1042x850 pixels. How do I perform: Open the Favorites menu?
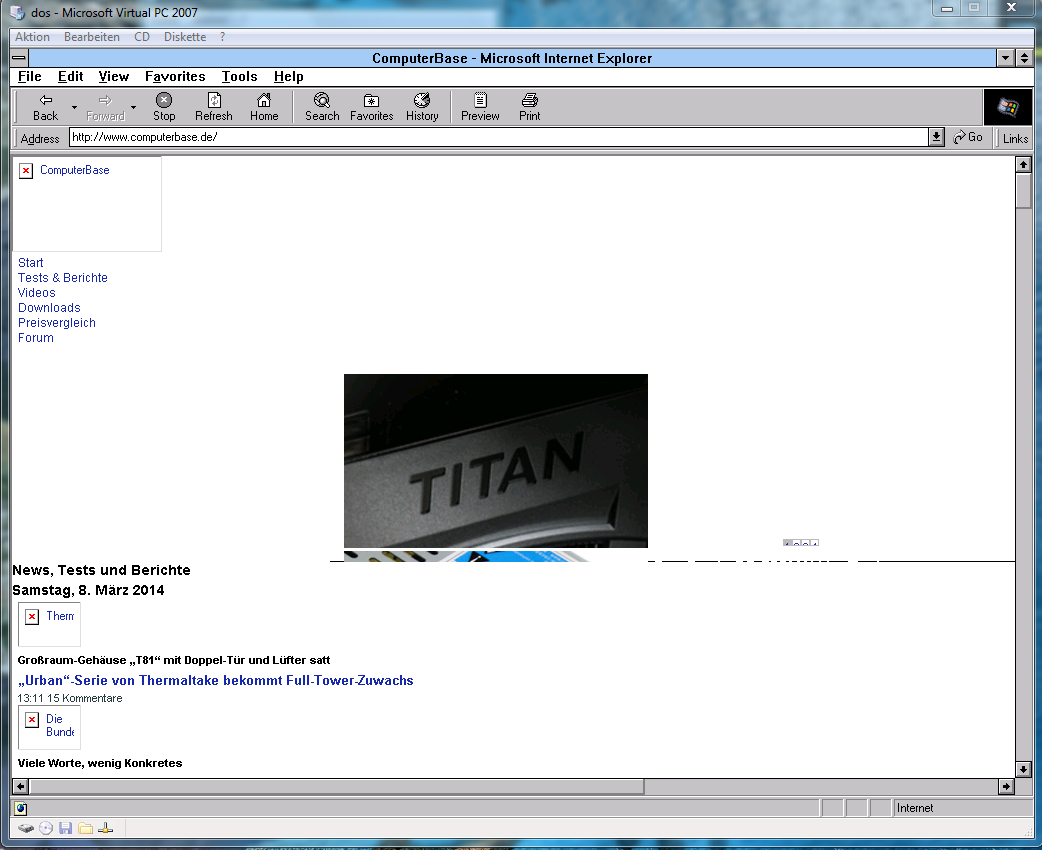click(x=175, y=76)
